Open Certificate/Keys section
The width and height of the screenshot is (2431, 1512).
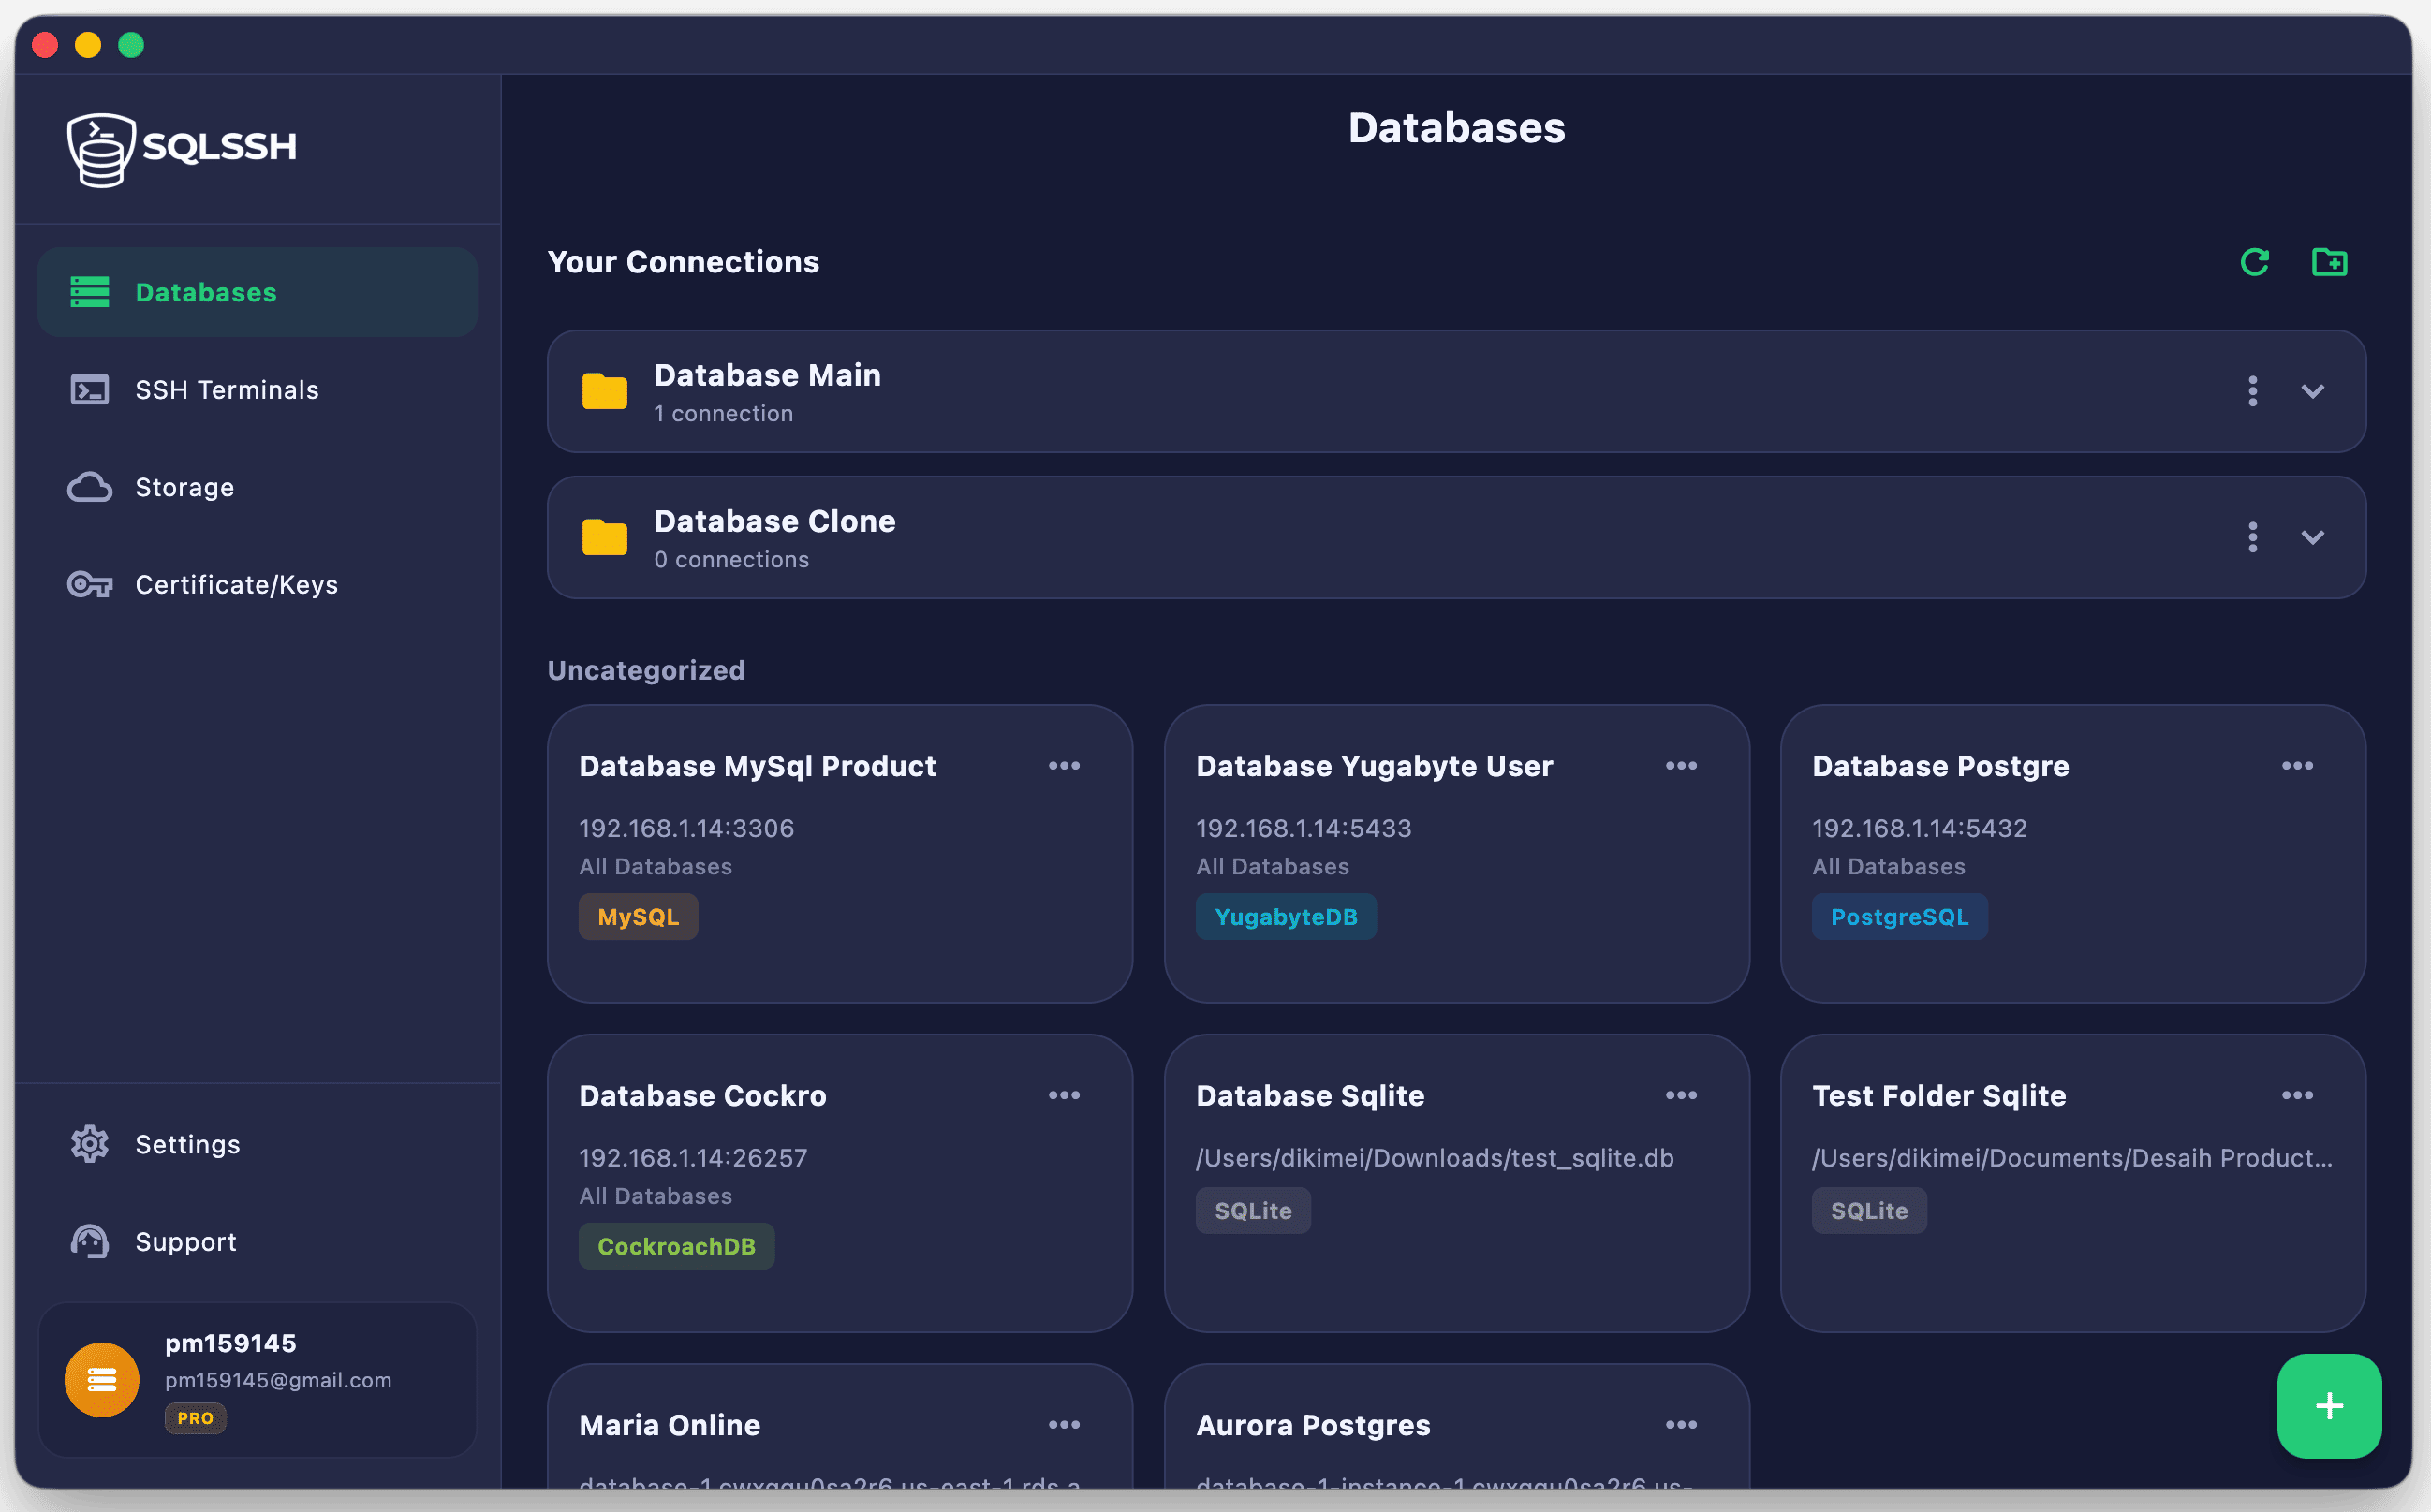257,584
